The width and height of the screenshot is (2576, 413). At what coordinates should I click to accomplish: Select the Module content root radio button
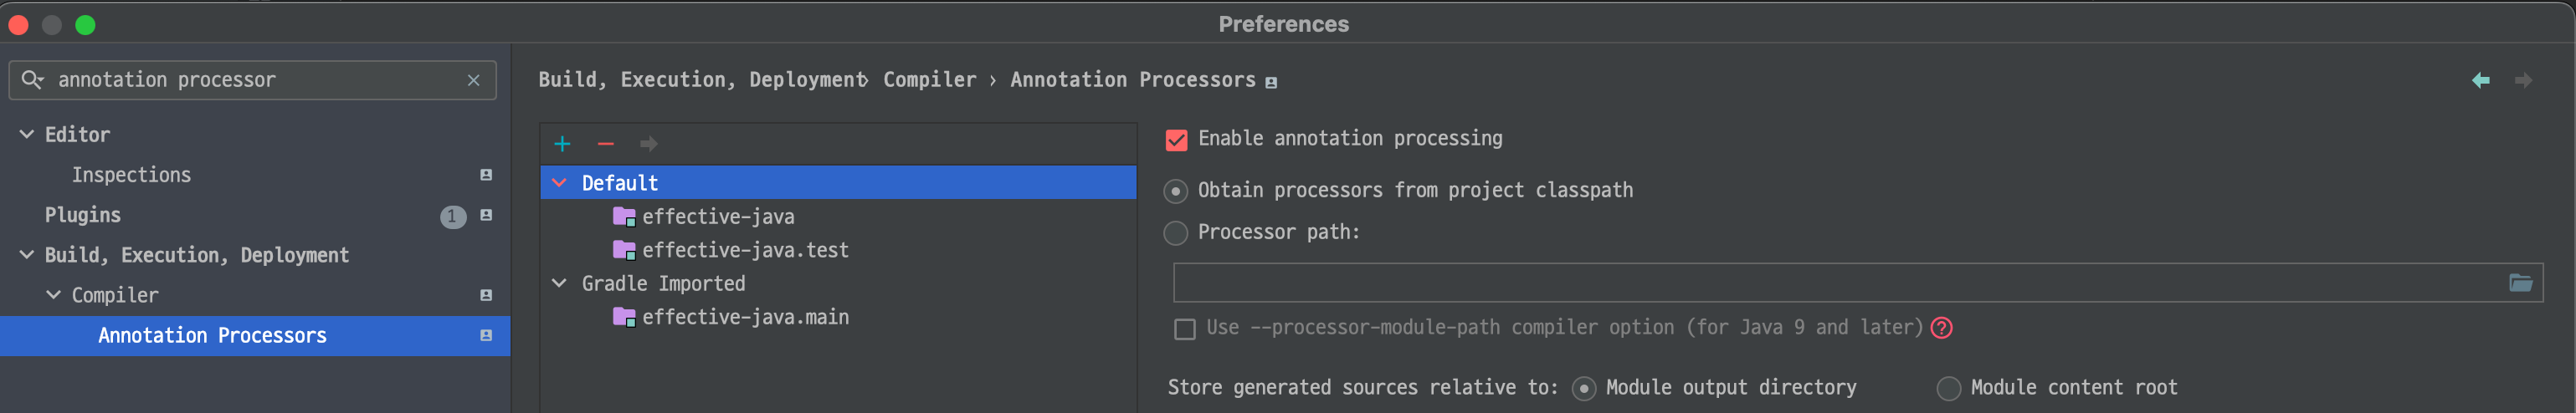(1948, 388)
